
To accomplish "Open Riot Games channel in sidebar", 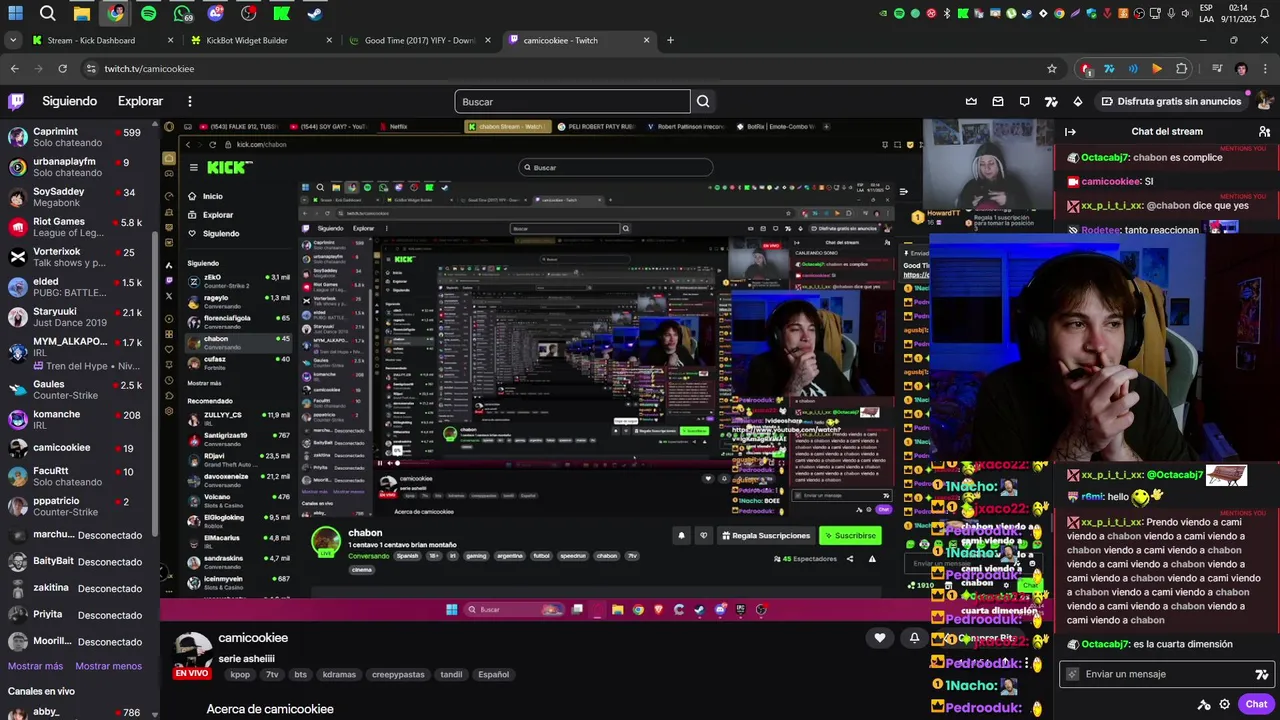I will click(78, 227).
